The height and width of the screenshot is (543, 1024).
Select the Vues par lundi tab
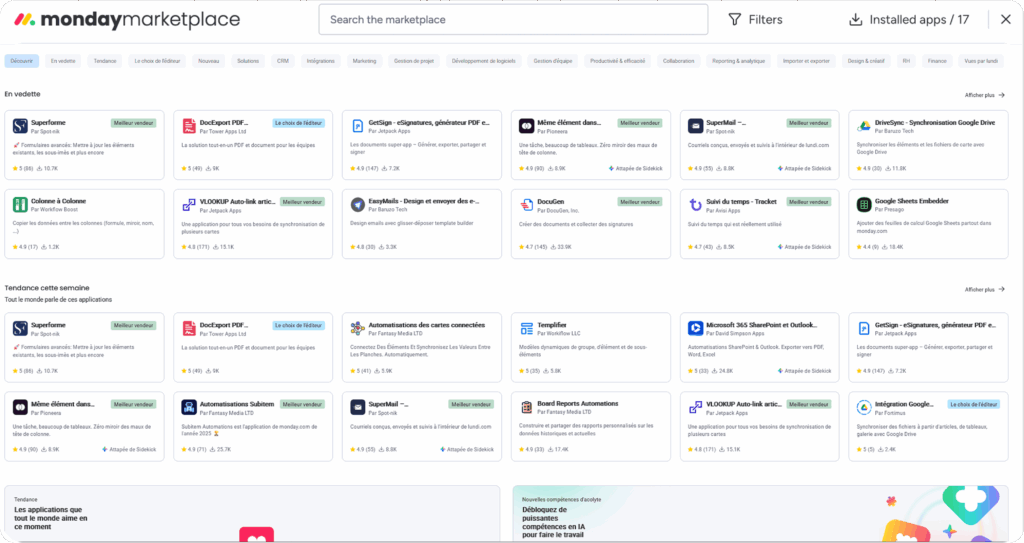click(x=981, y=61)
